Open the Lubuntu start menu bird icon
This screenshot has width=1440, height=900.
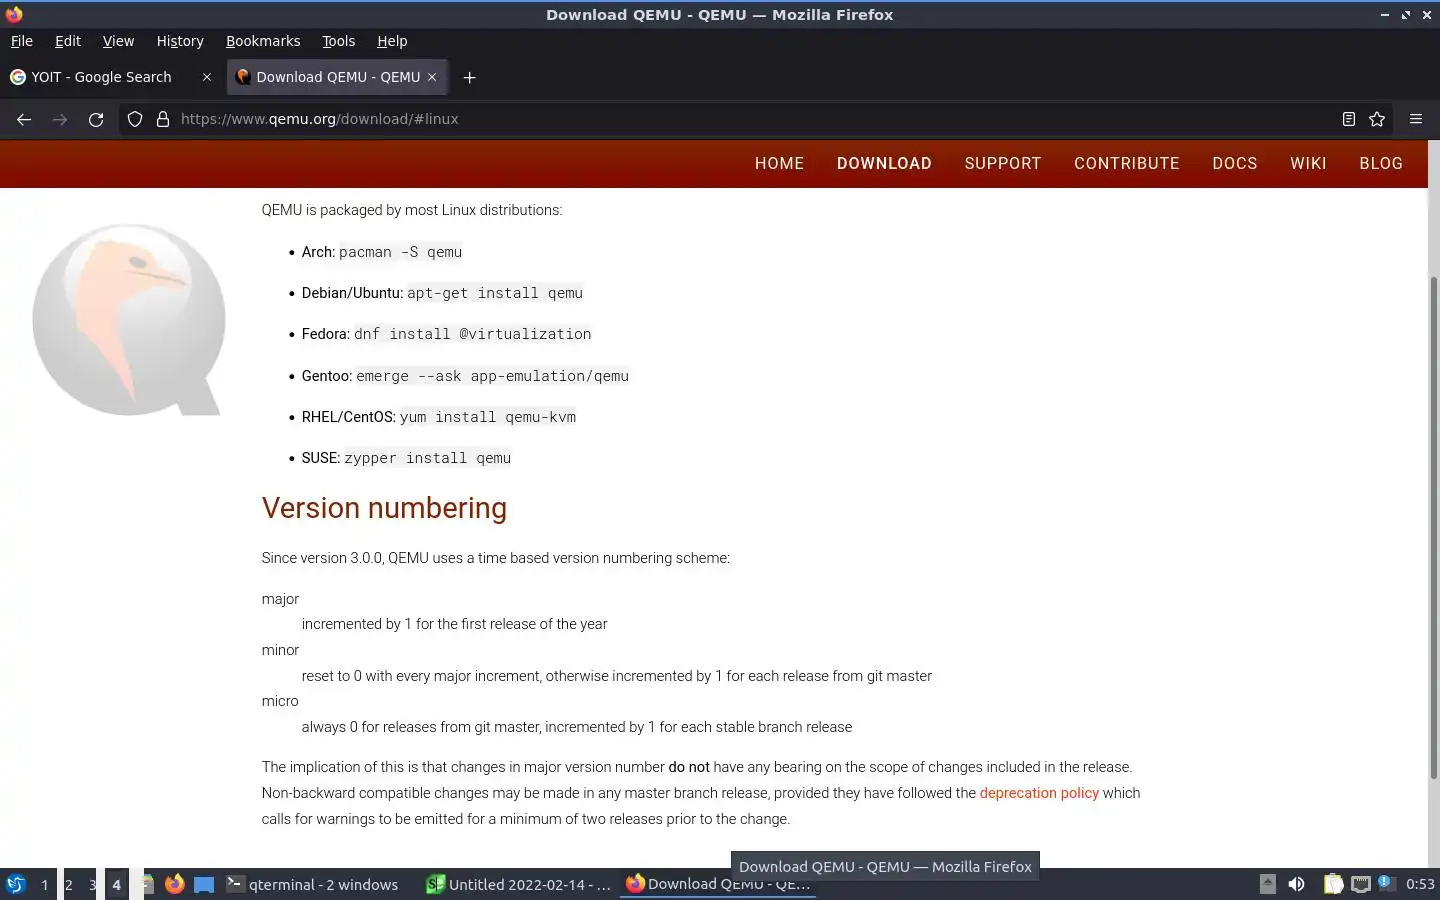coord(15,884)
